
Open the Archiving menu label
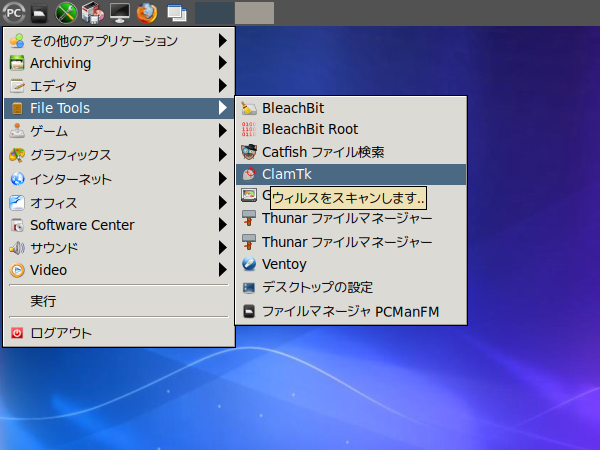[60, 64]
